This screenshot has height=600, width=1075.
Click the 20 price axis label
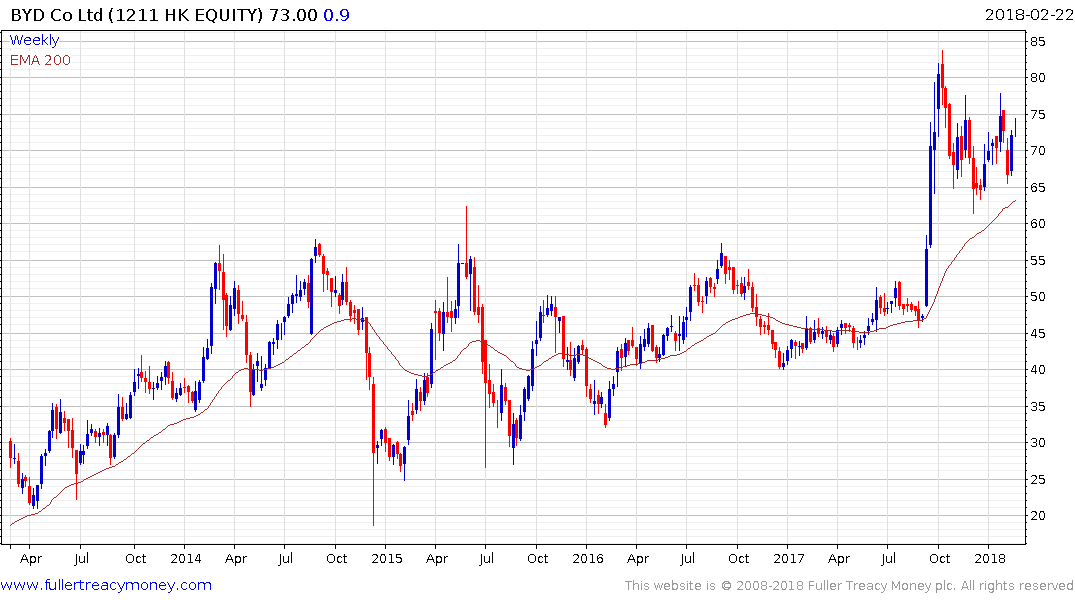pos(1037,516)
